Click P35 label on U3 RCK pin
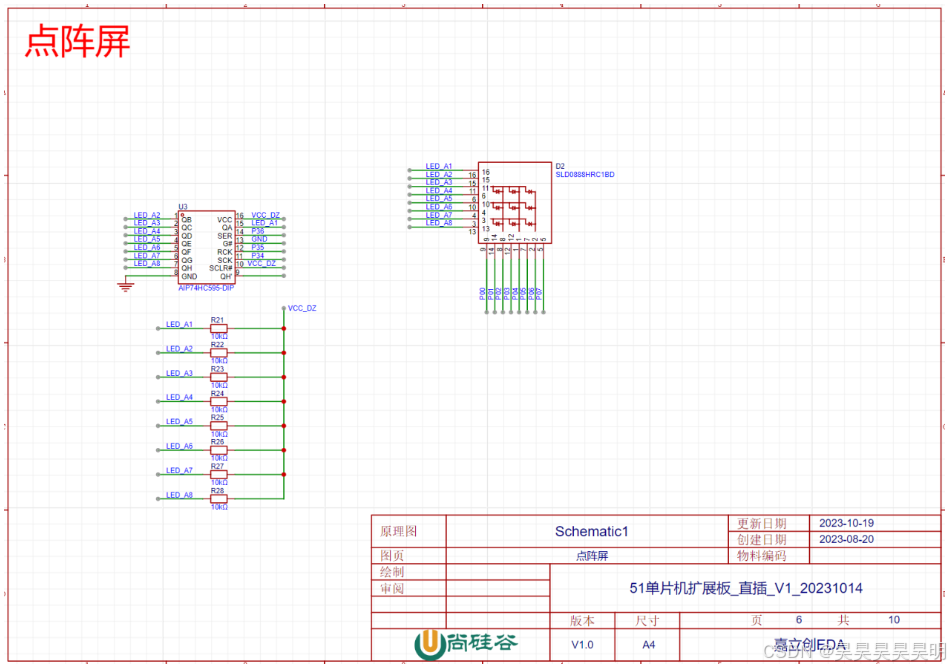951x669 pixels. 258,247
